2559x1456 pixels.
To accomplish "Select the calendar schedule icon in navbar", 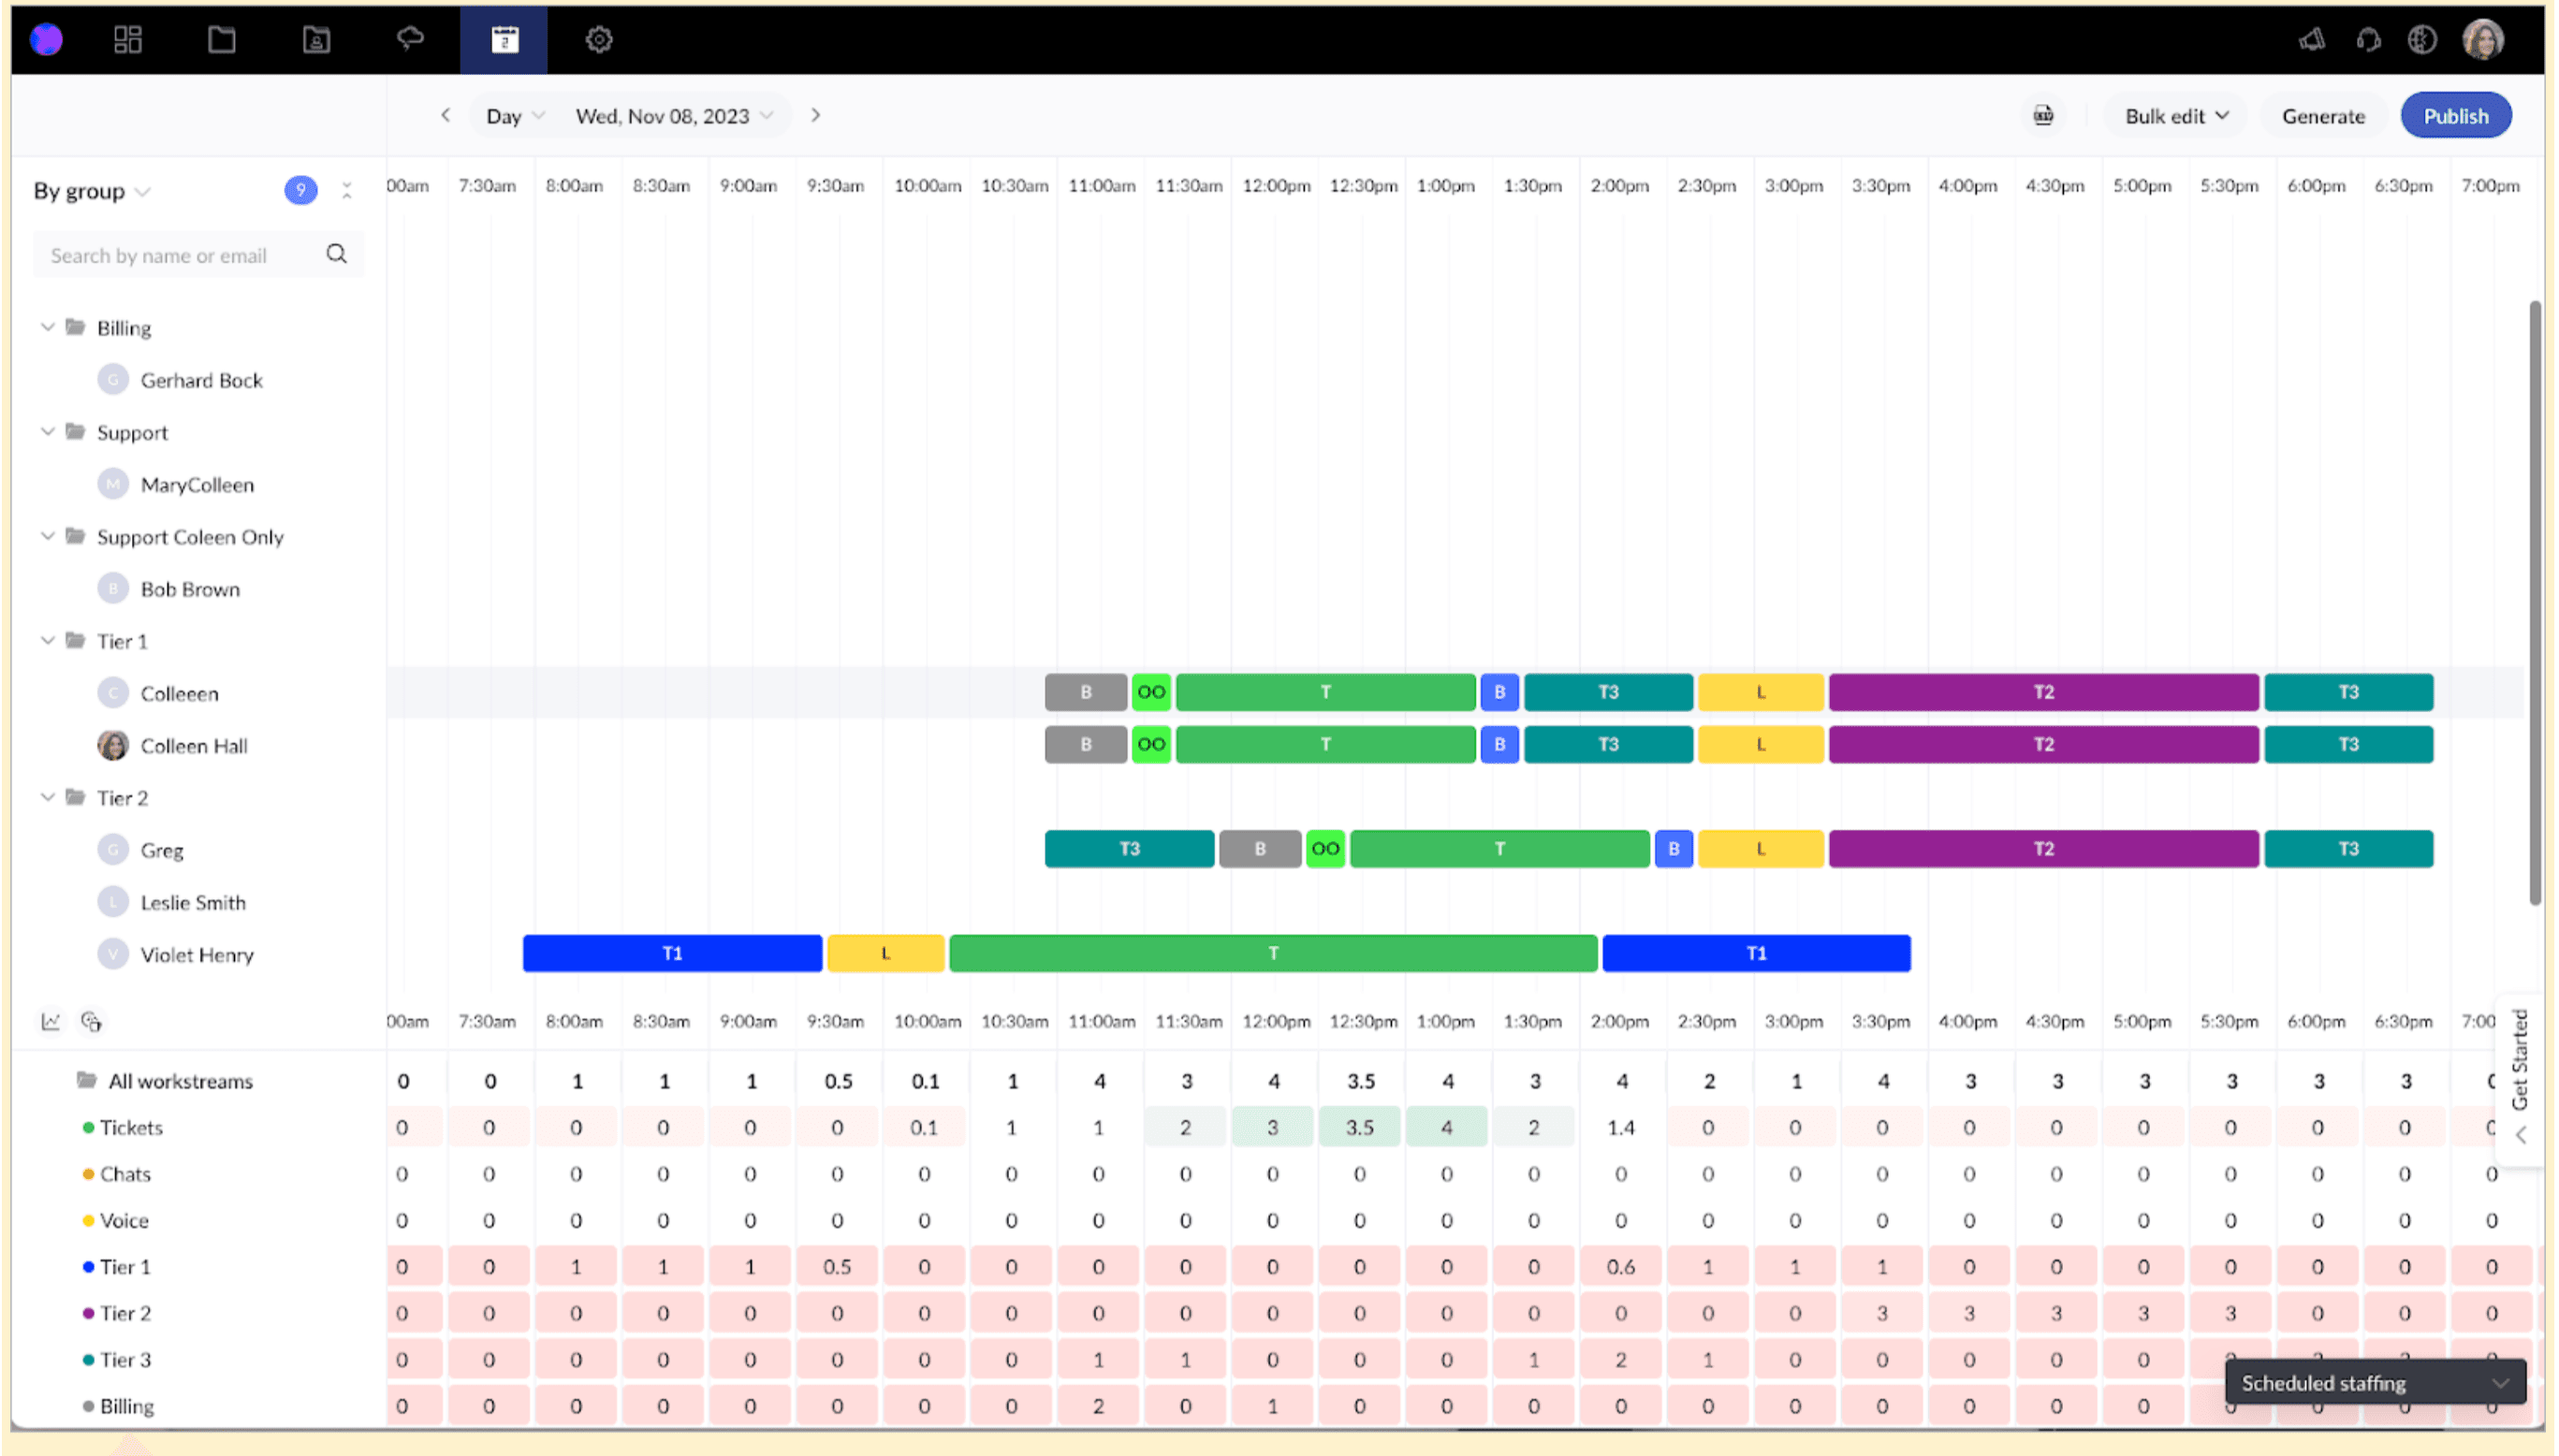I will [504, 39].
